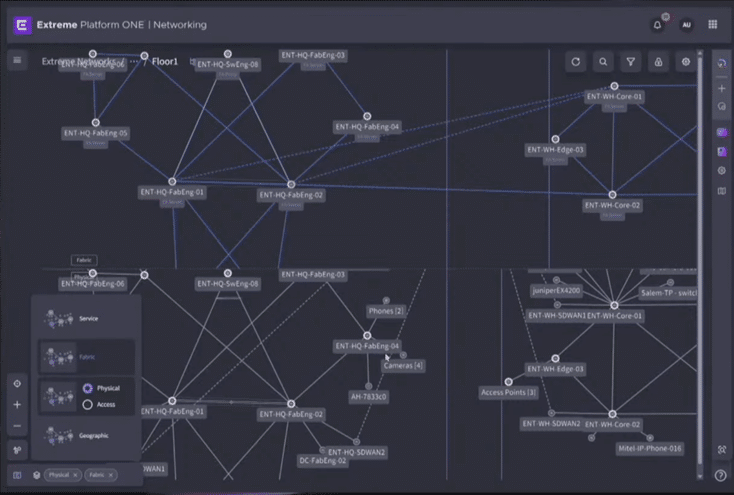
Task: Click the Cameras [4] group label
Action: click(403, 366)
